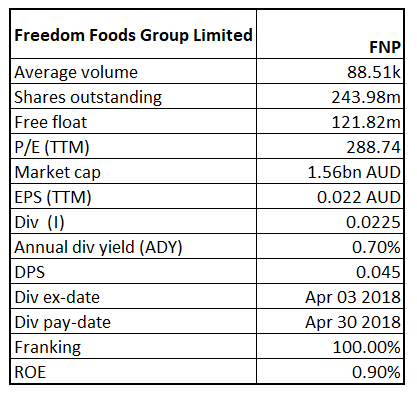This screenshot has height=393, width=417.
Task: Click the Apr 30 2018 pay-date cell
Action: pos(330,321)
